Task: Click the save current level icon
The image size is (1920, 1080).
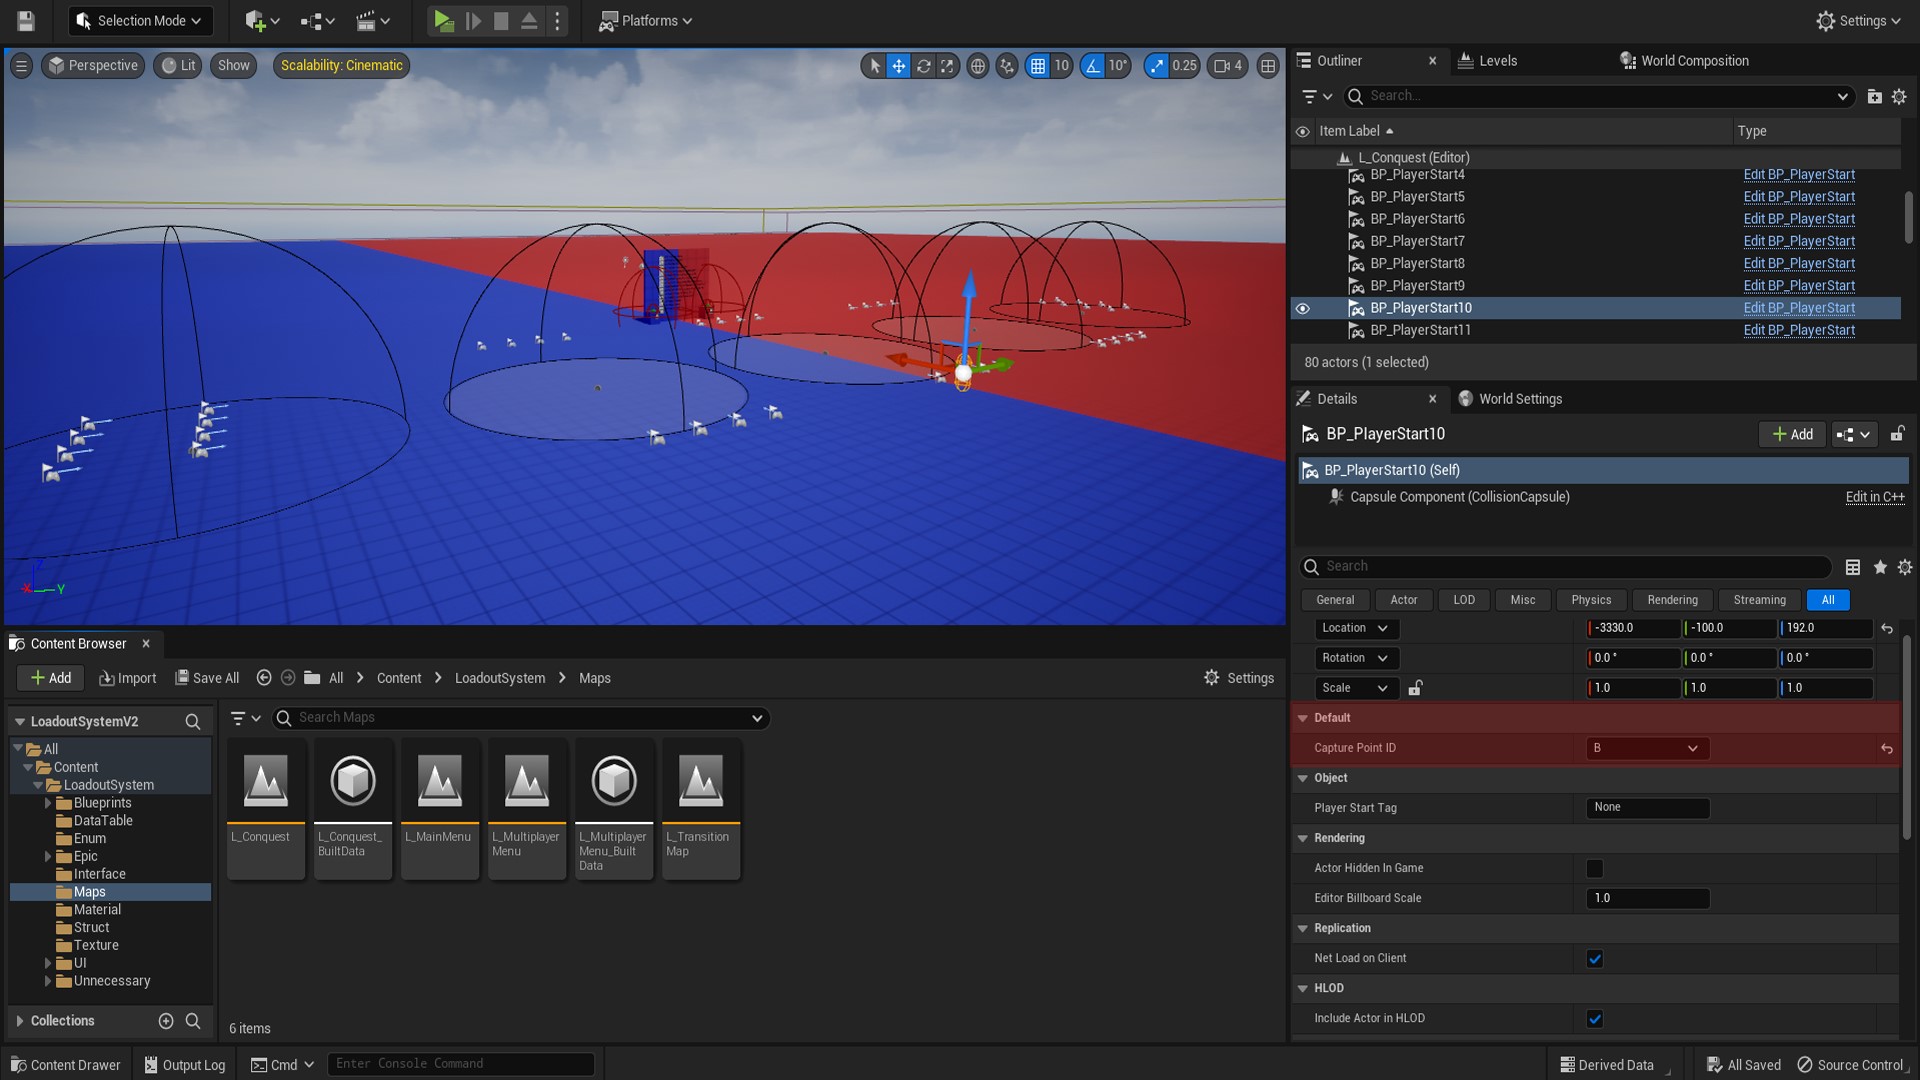Action: (x=26, y=20)
